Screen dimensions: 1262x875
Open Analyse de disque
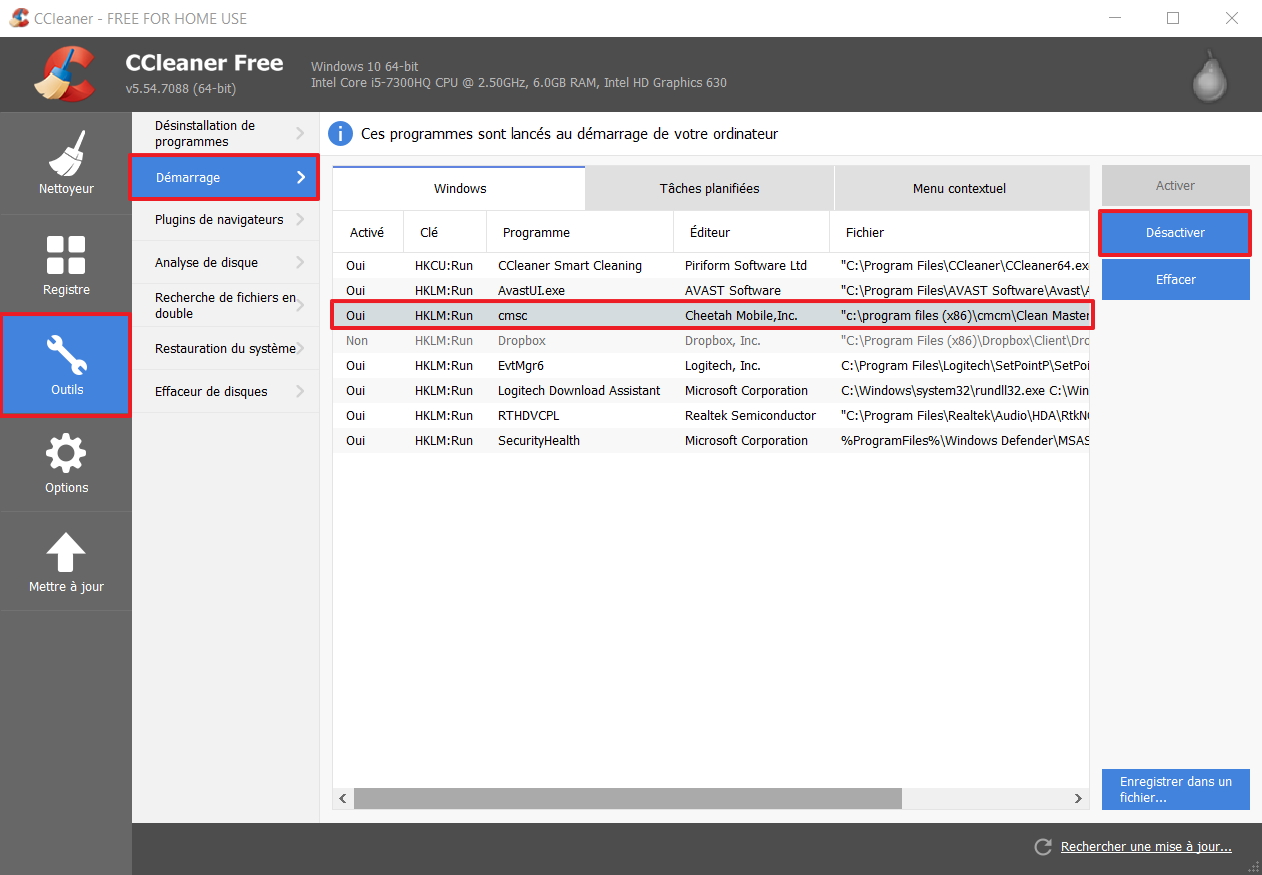(225, 263)
